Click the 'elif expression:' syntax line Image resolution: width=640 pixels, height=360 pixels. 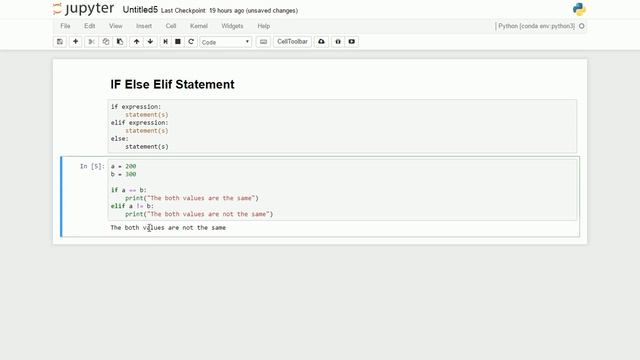[139, 122]
